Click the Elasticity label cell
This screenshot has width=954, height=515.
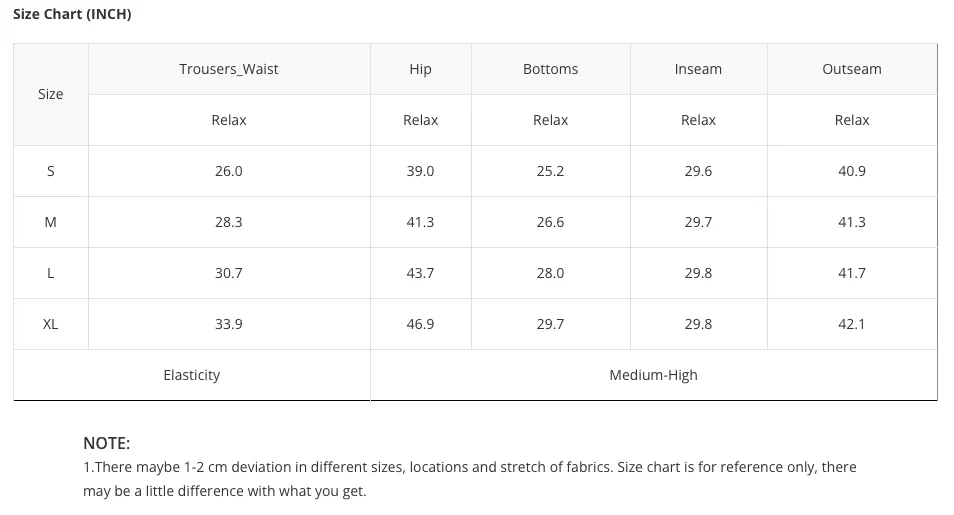coord(192,375)
